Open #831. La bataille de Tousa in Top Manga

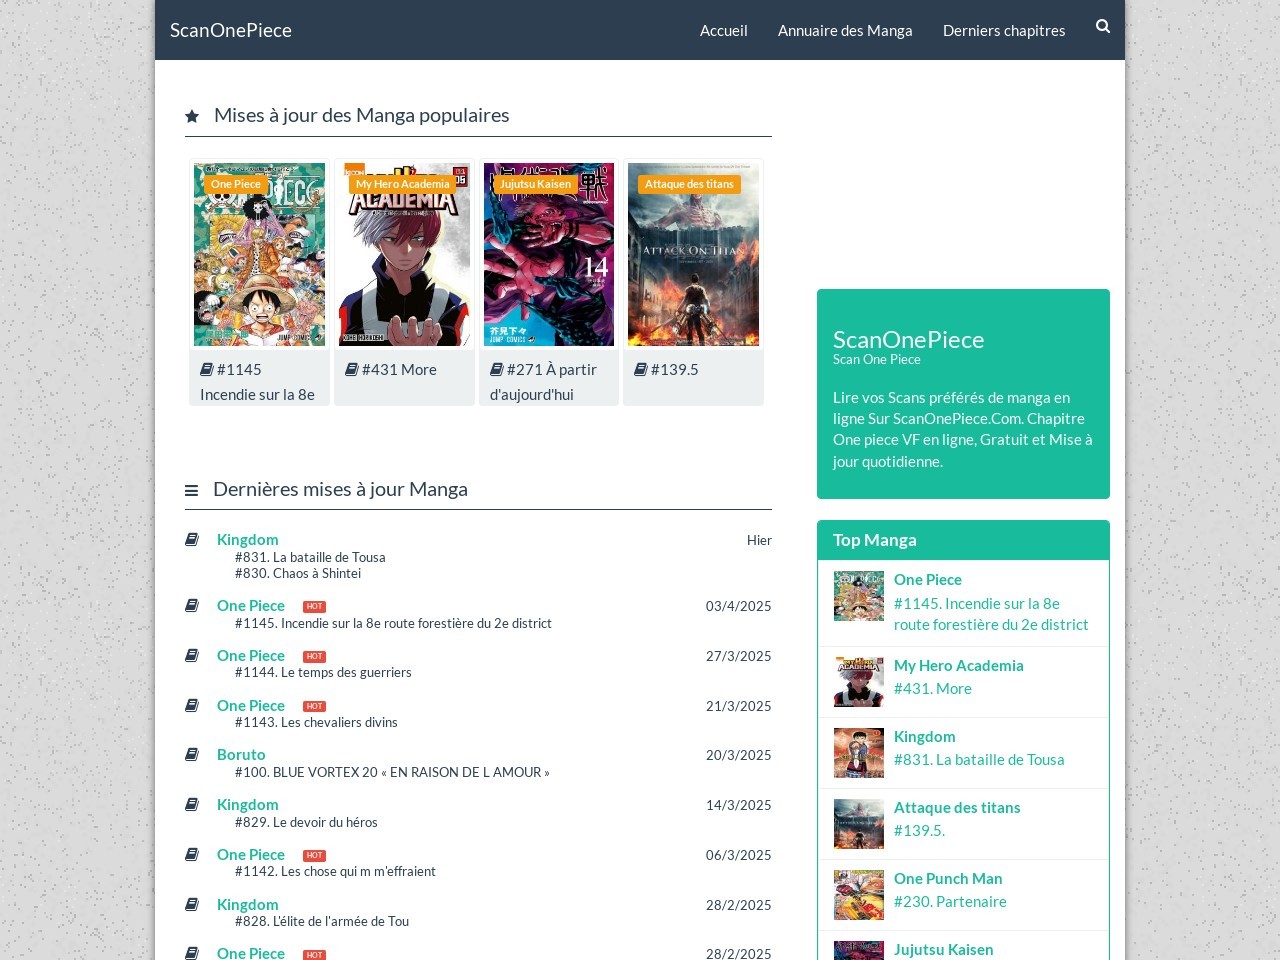[979, 759]
